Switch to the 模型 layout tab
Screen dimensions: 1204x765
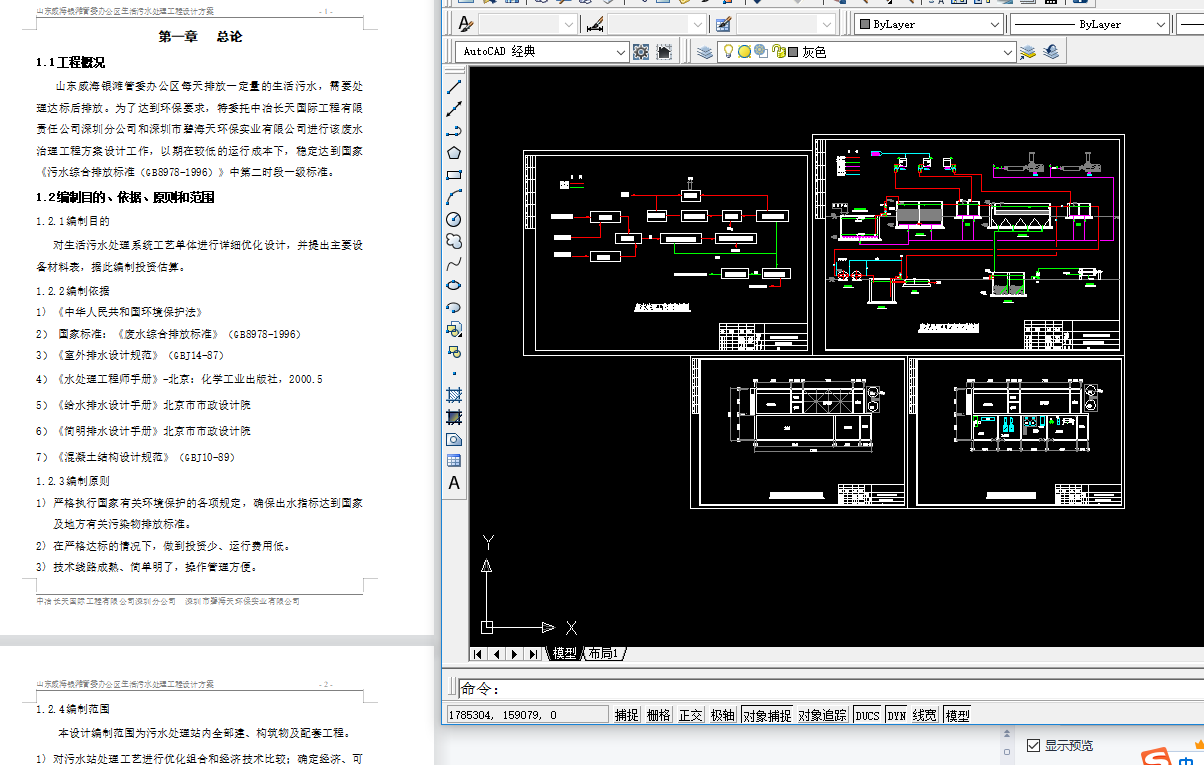click(565, 653)
